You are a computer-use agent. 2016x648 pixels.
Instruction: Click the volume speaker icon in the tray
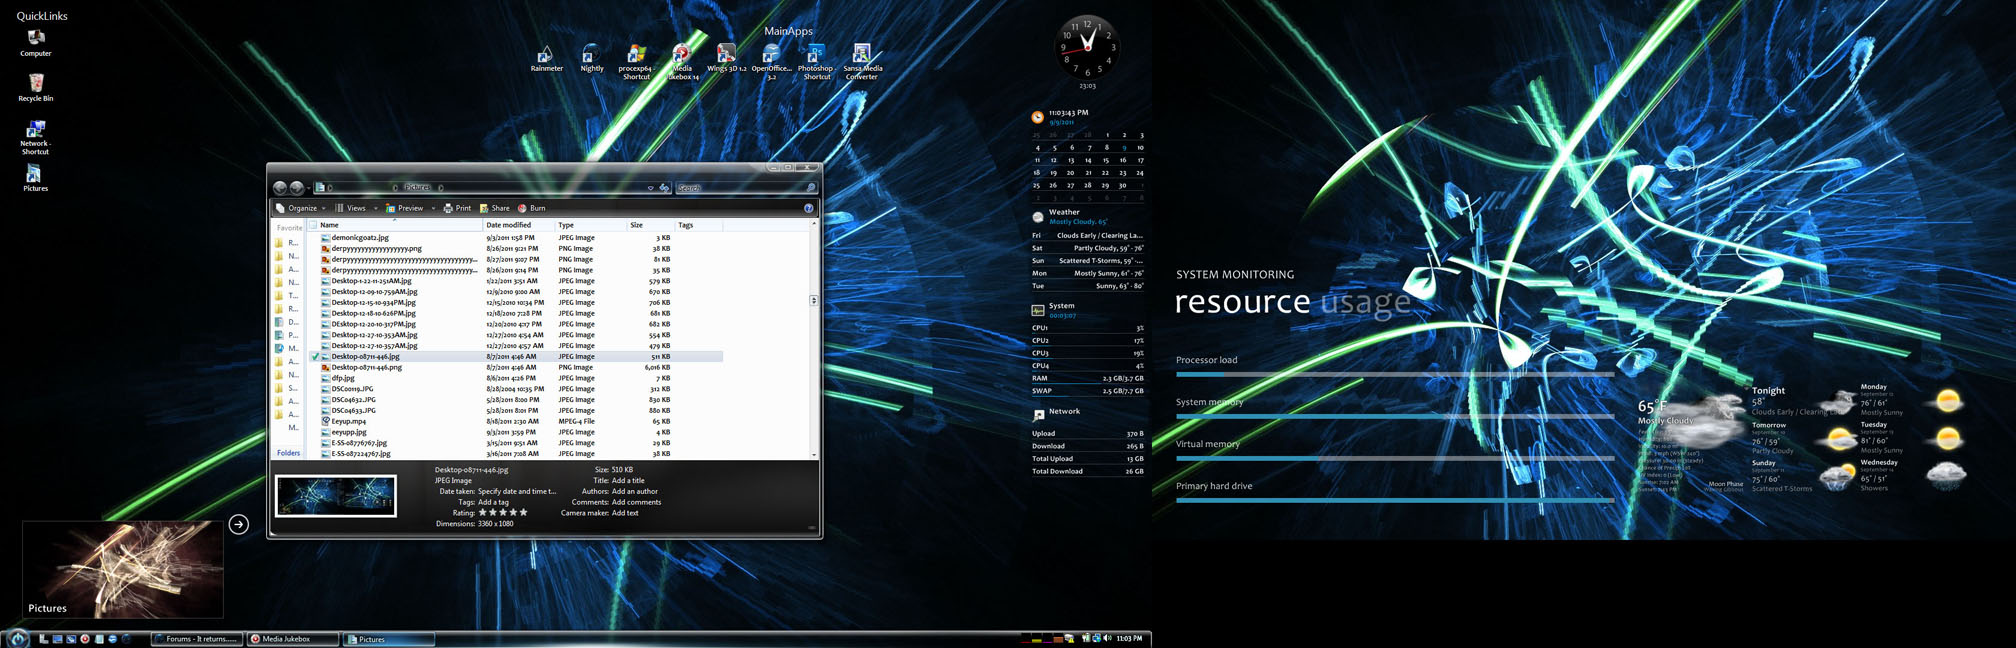point(1107,638)
